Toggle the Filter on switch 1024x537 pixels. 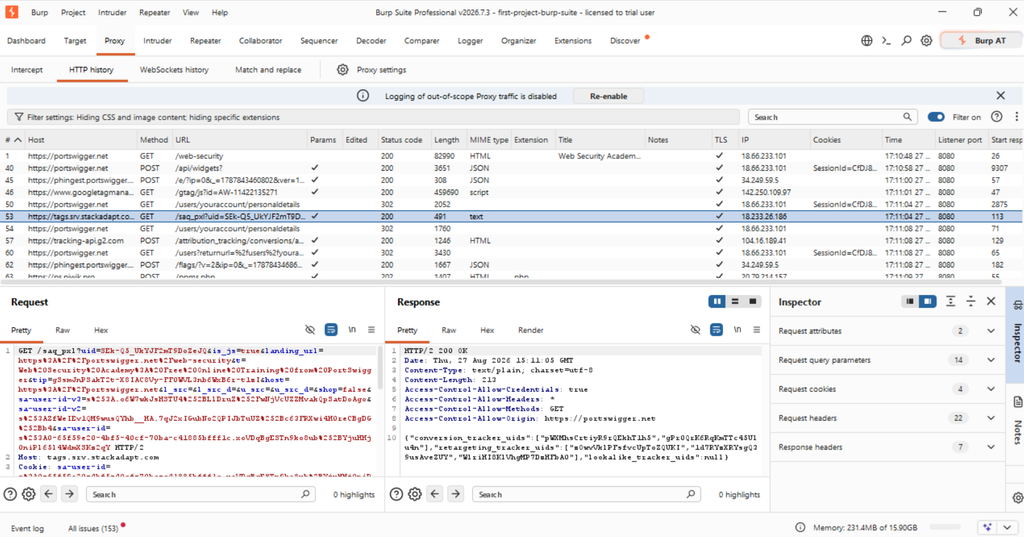936,117
